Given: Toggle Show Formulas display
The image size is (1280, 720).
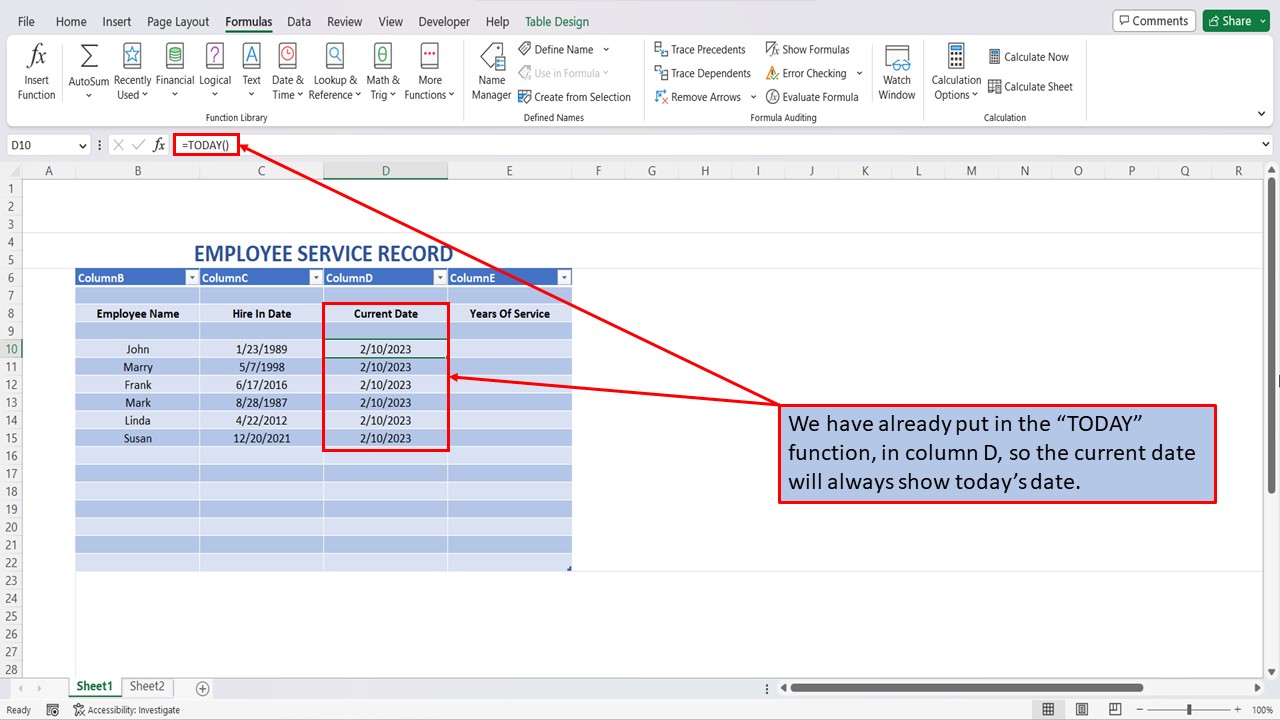Looking at the screenshot, I should pos(808,48).
